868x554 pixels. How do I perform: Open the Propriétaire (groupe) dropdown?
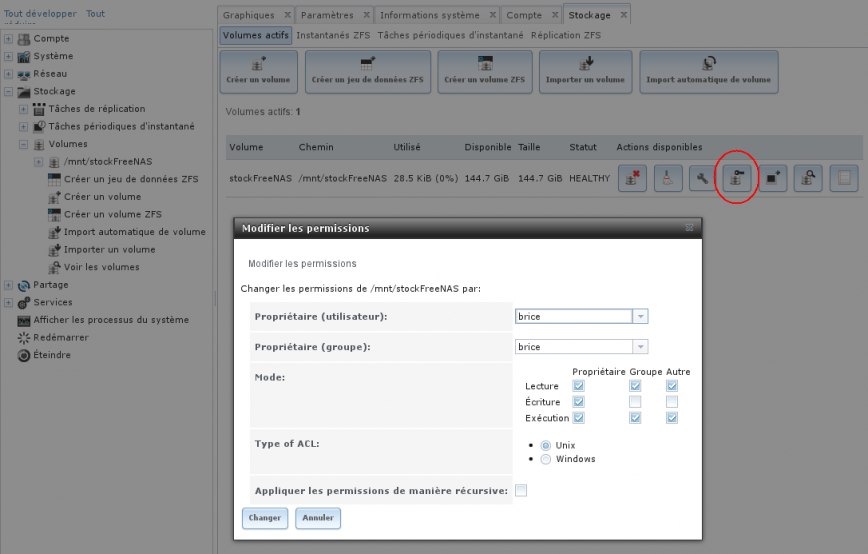pyautogui.click(x=641, y=347)
